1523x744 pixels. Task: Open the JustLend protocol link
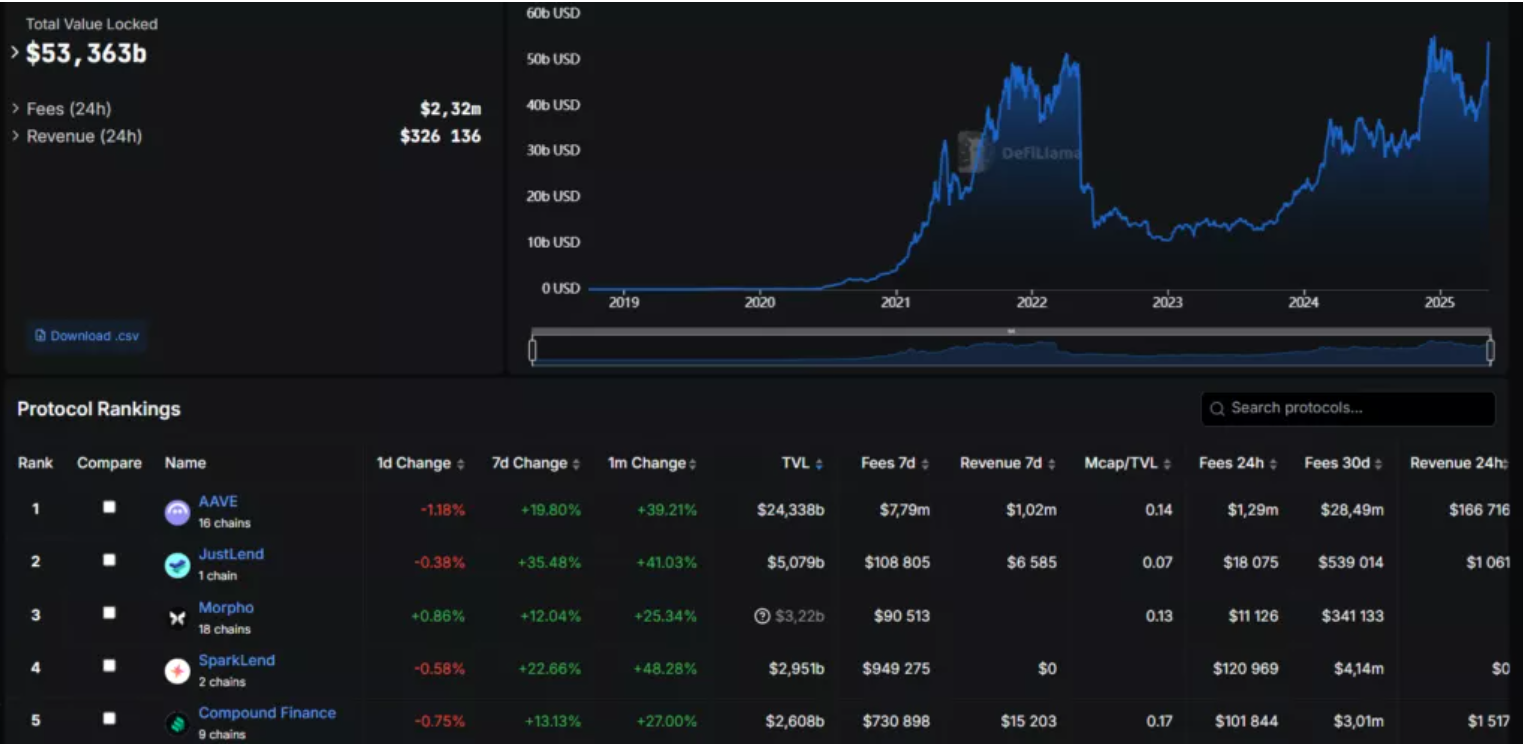[x=231, y=554]
